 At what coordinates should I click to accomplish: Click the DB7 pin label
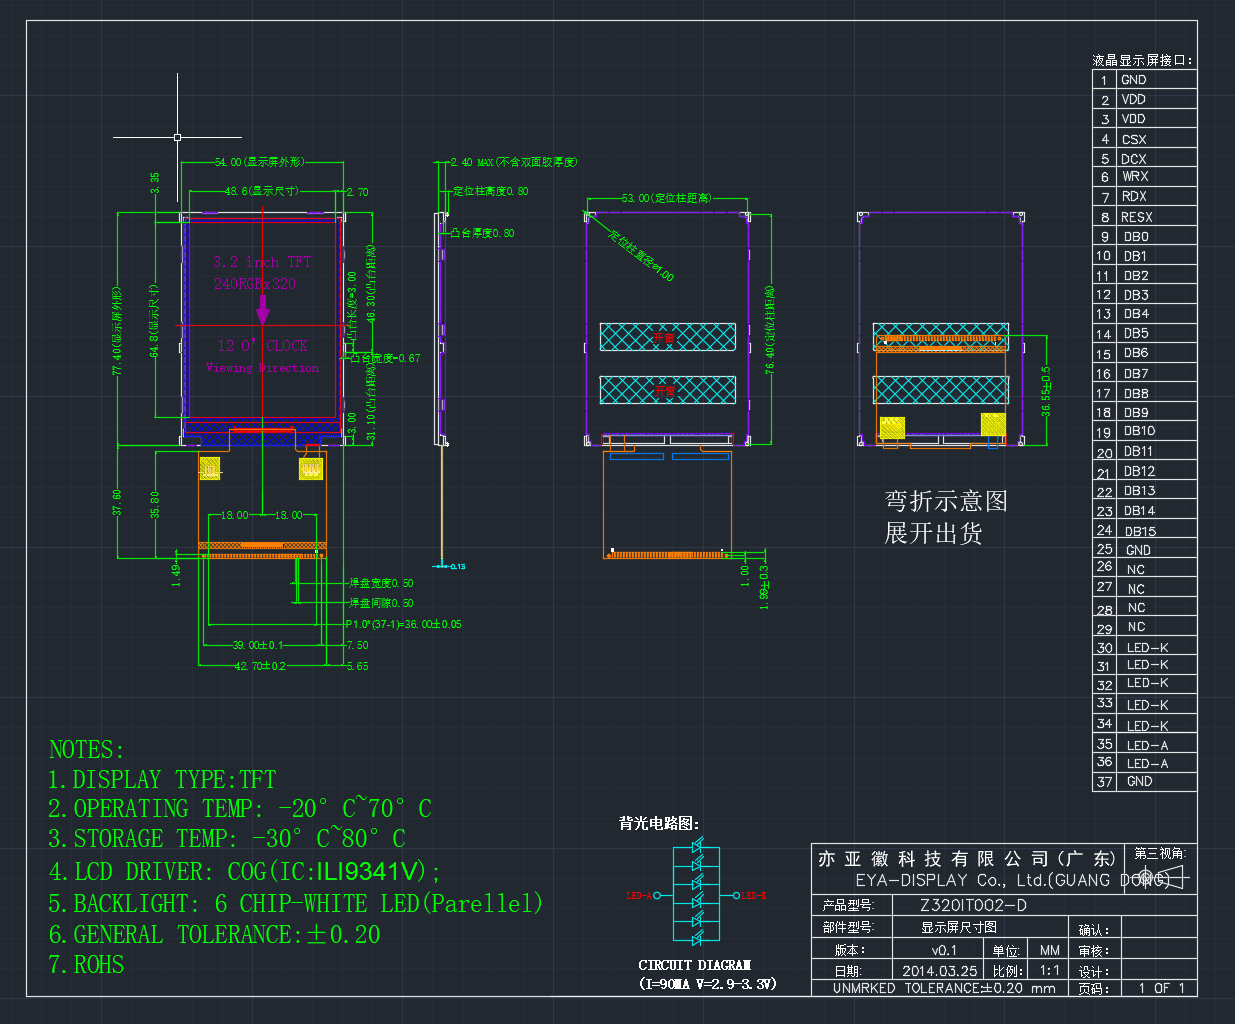tap(1136, 374)
